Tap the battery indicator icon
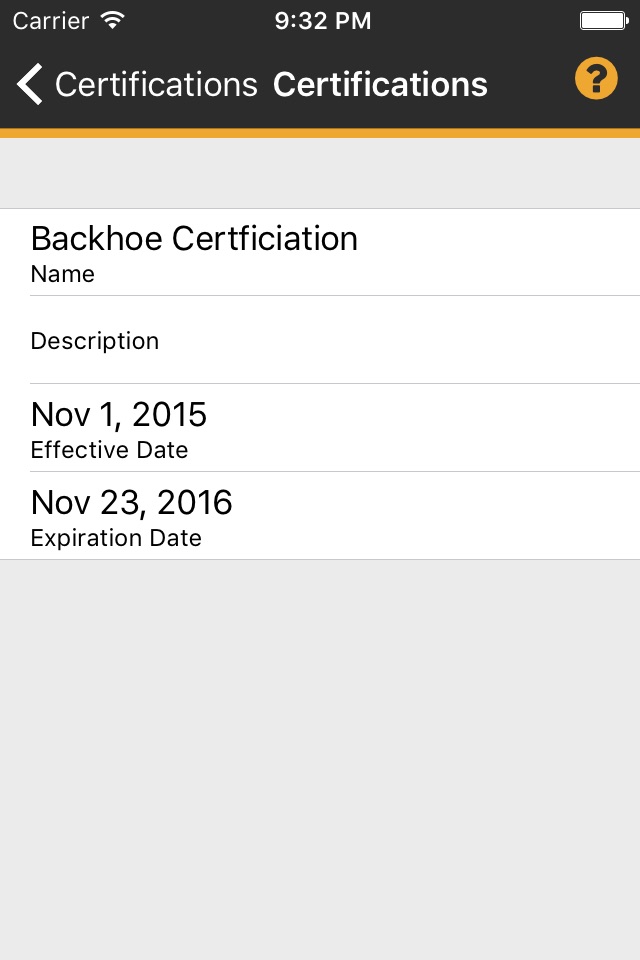The image size is (640, 960). (602, 20)
